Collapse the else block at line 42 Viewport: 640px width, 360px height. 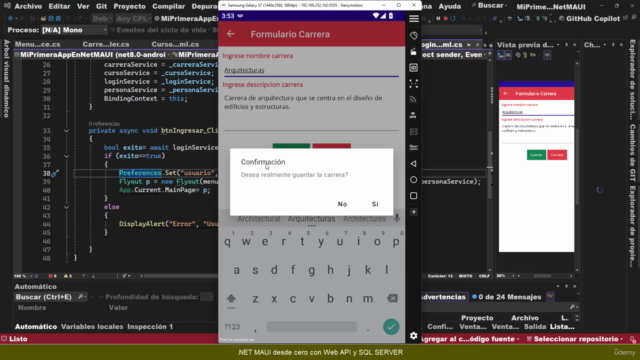pyautogui.click(x=66, y=207)
